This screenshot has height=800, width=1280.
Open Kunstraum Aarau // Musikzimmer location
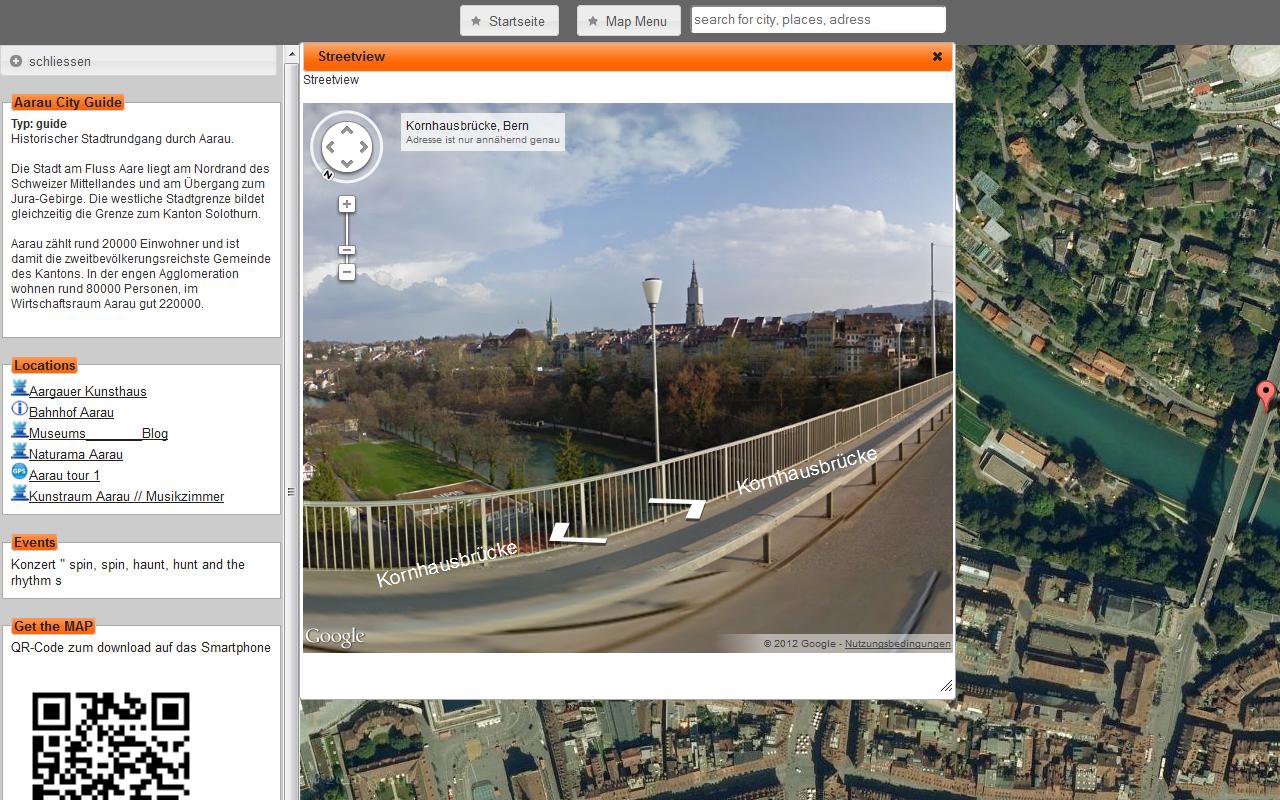(126, 497)
